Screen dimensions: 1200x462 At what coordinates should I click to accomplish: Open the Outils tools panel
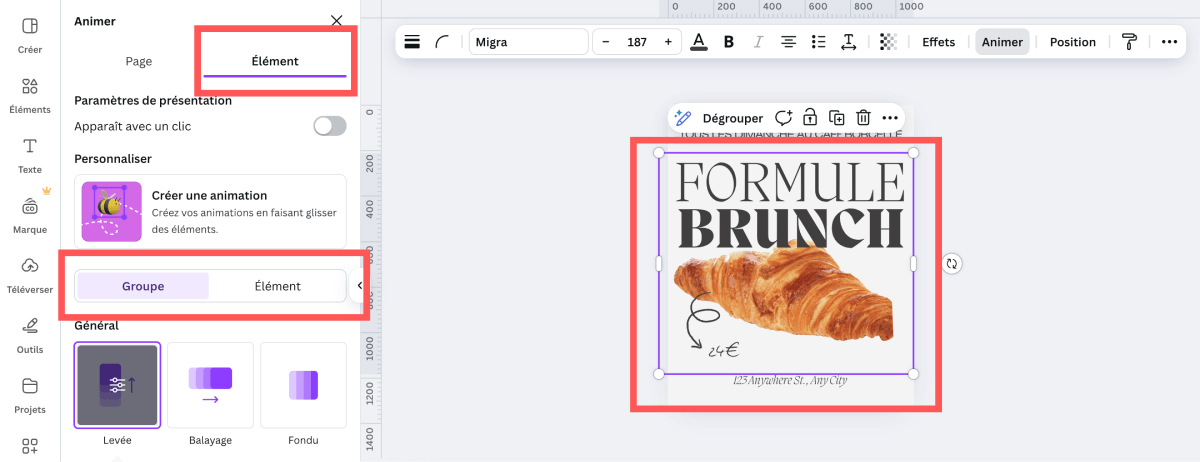click(29, 335)
